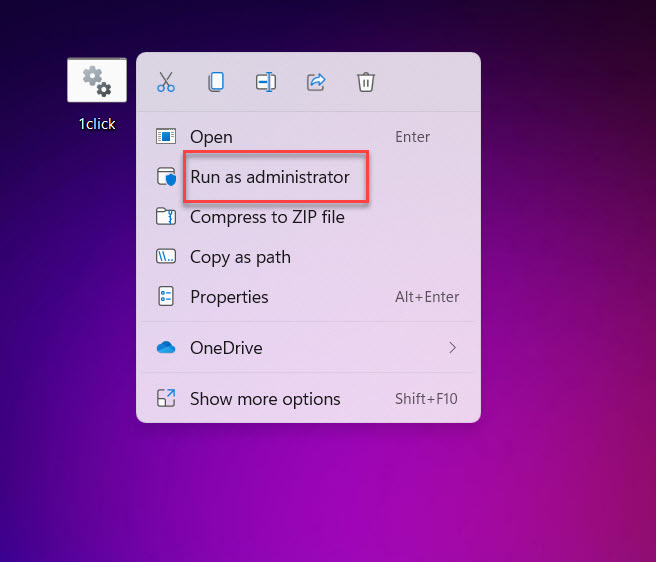Choose the Copy as path entry

pyautogui.click(x=240, y=257)
